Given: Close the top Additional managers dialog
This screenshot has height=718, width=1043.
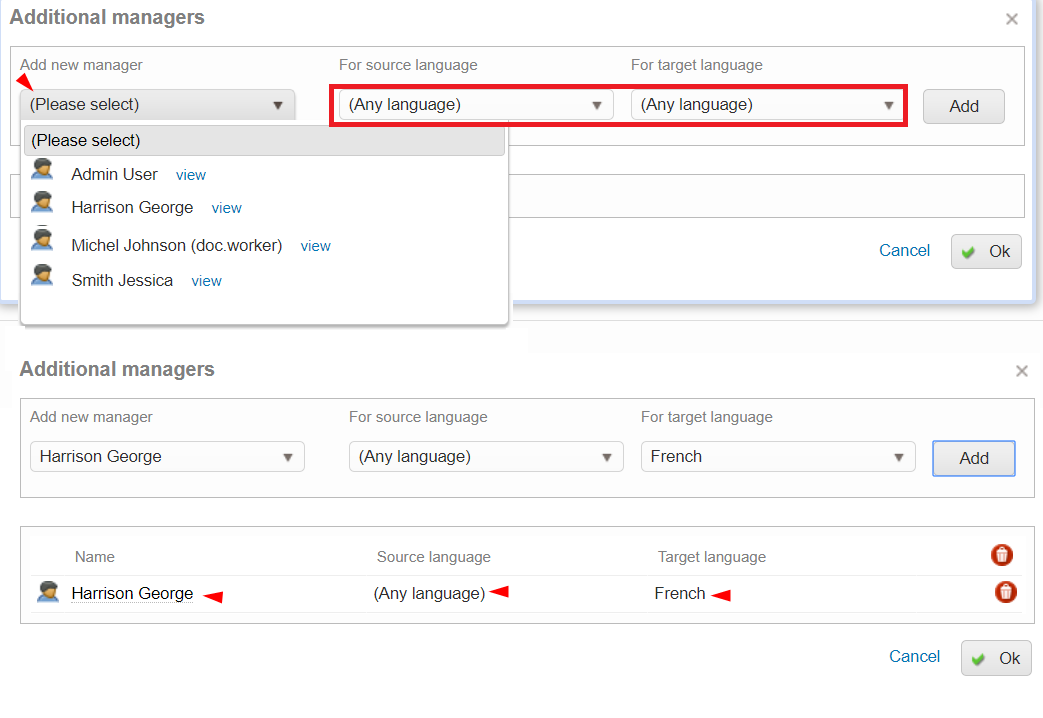Looking at the screenshot, I should pos(1011,19).
